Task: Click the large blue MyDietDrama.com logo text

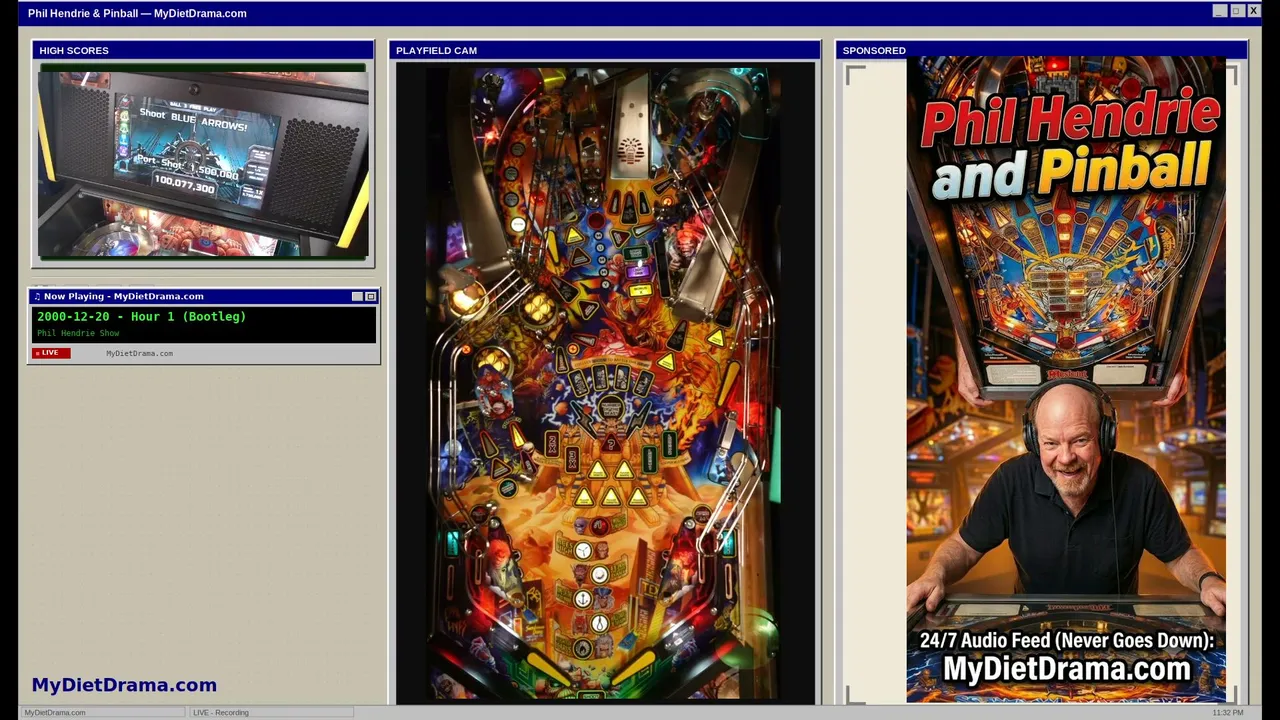Action: pyautogui.click(x=124, y=685)
